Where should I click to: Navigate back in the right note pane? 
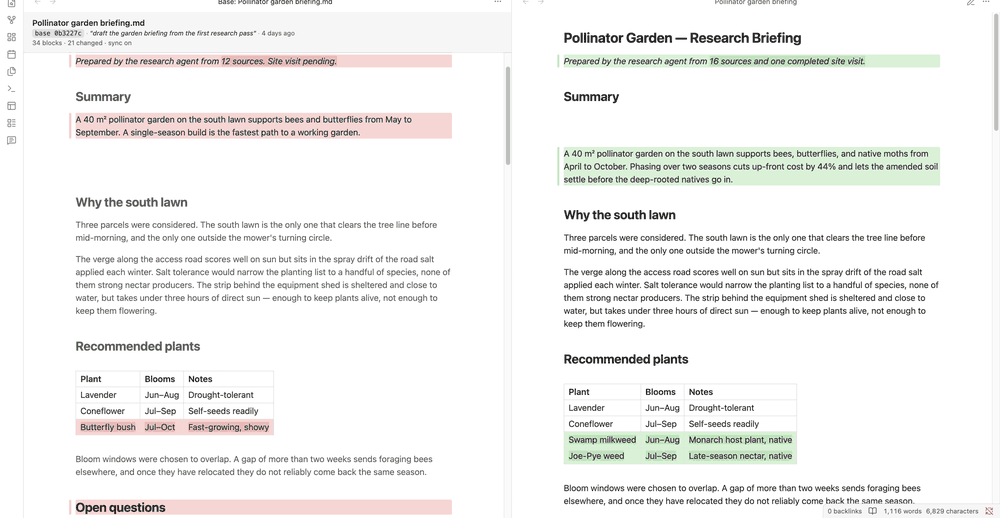(526, 2)
